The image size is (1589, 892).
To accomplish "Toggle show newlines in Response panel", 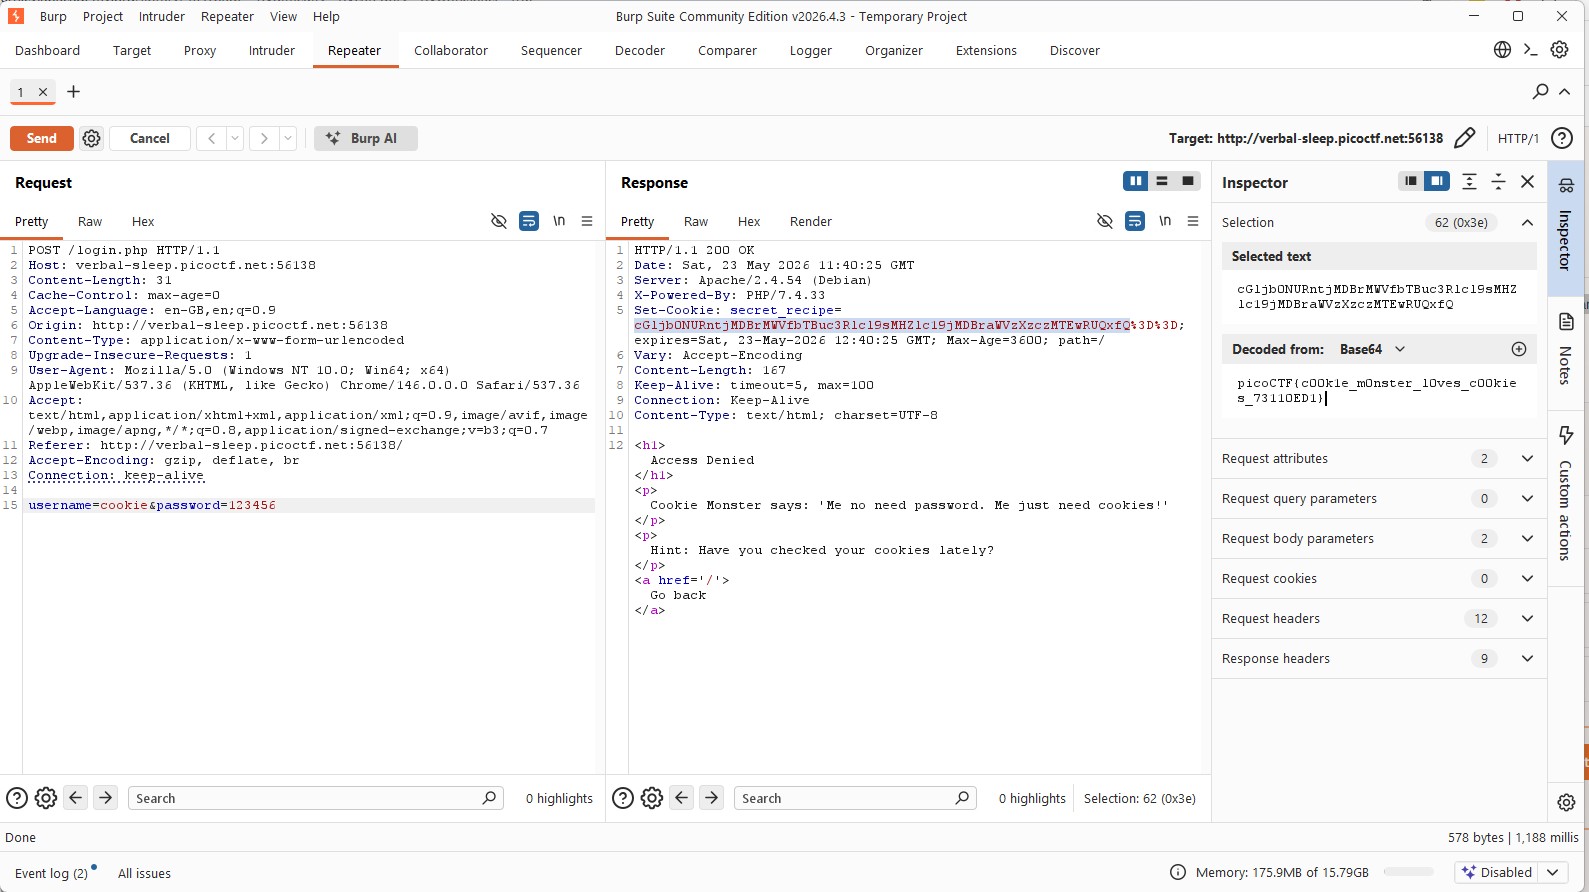I will [x=1165, y=221].
